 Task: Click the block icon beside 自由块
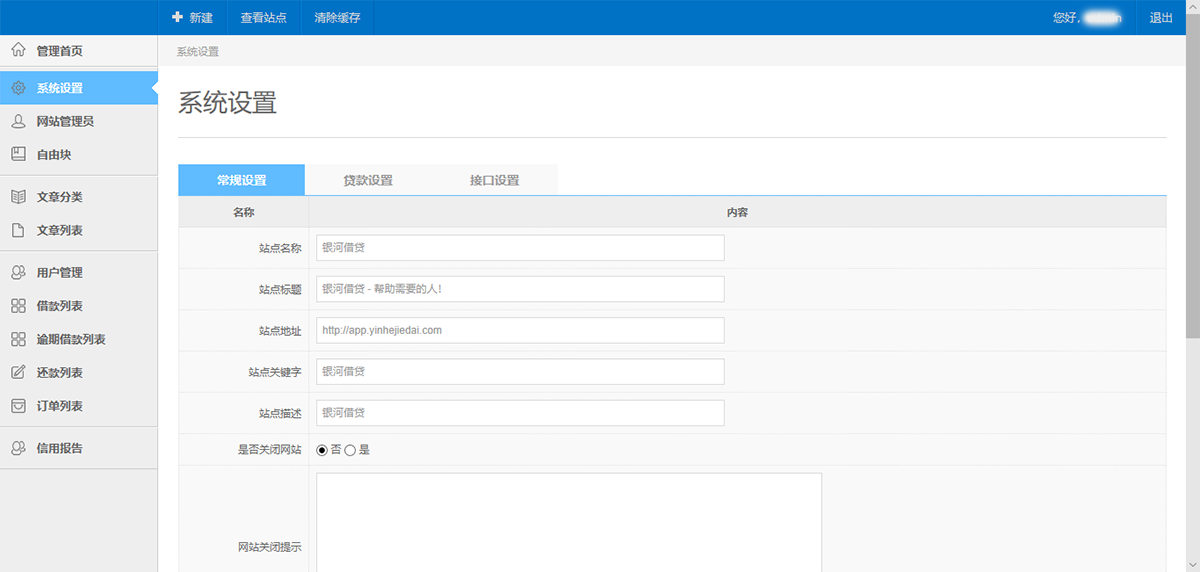18,154
